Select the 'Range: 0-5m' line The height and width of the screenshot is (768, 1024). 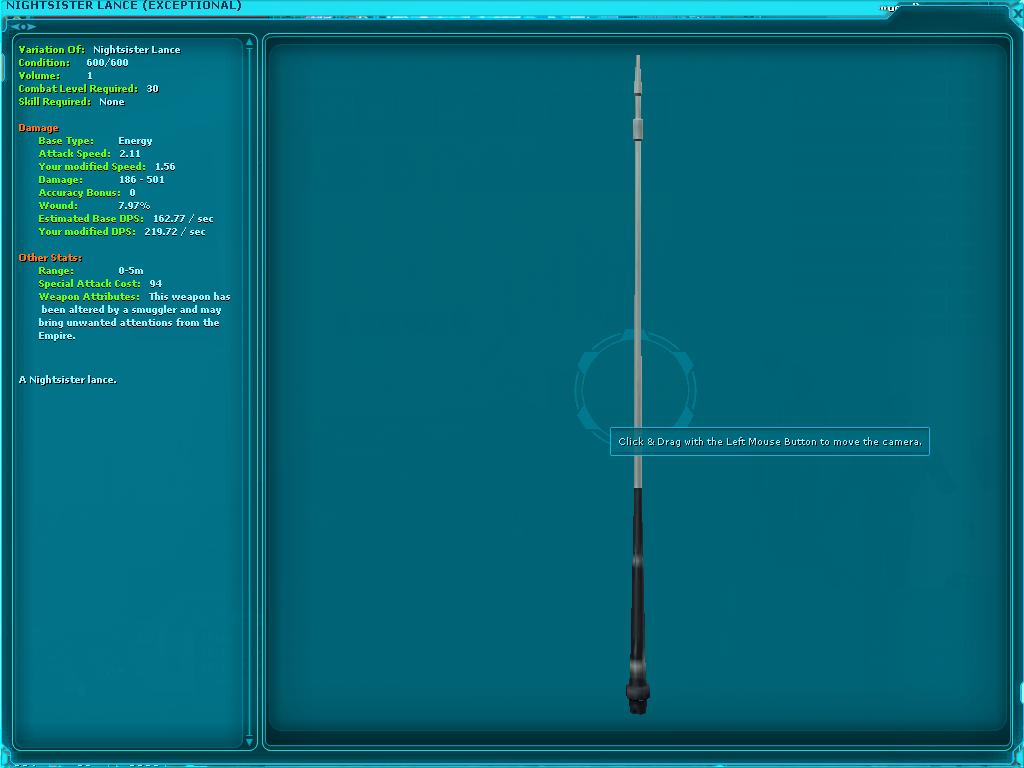91,270
